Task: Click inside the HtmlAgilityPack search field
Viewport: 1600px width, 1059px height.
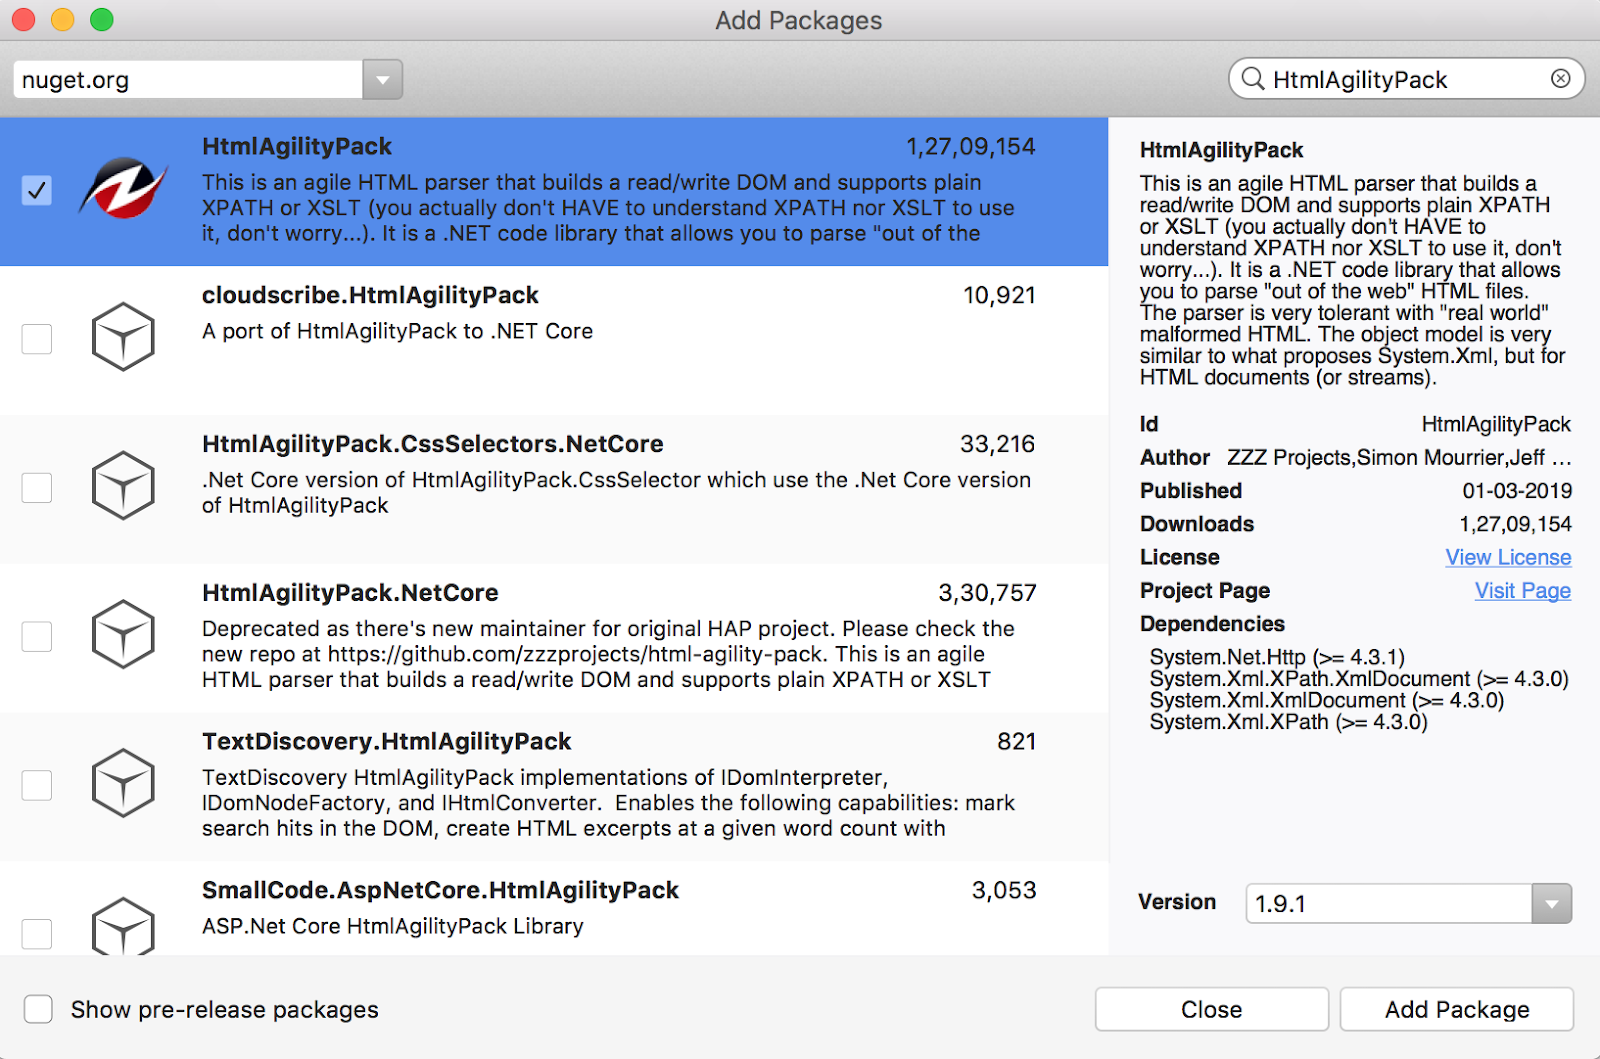Action: pyautogui.click(x=1400, y=79)
